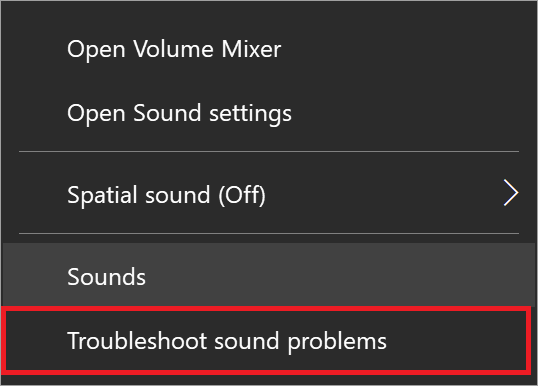Image resolution: width=538 pixels, height=386 pixels.
Task: Choose the highlighted Sounds item
Action: coord(269,277)
